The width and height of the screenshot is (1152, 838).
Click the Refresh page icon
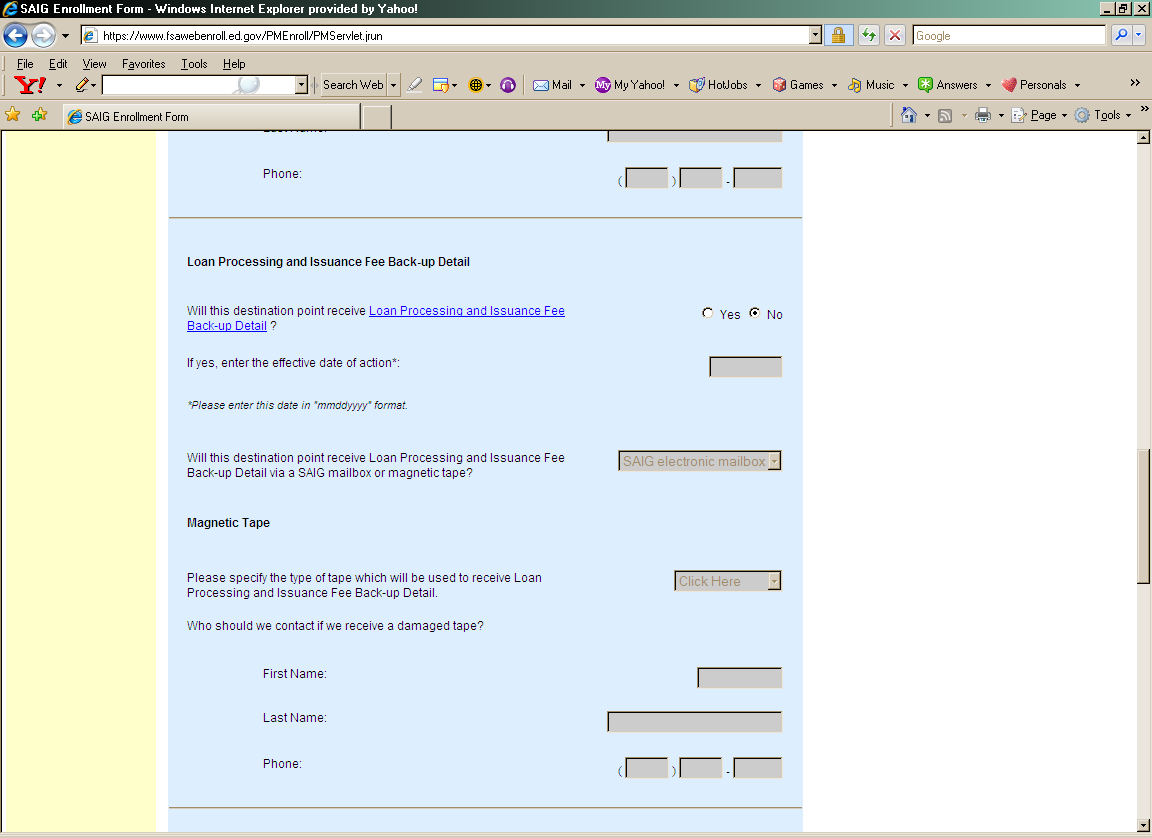click(x=868, y=36)
